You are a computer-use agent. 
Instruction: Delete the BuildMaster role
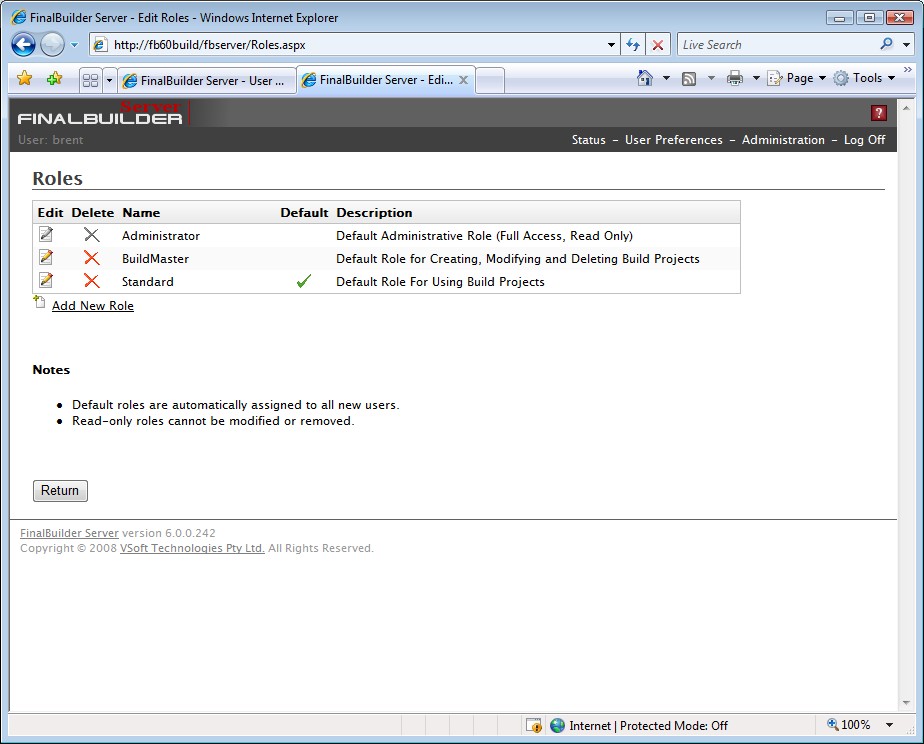[x=91, y=258]
